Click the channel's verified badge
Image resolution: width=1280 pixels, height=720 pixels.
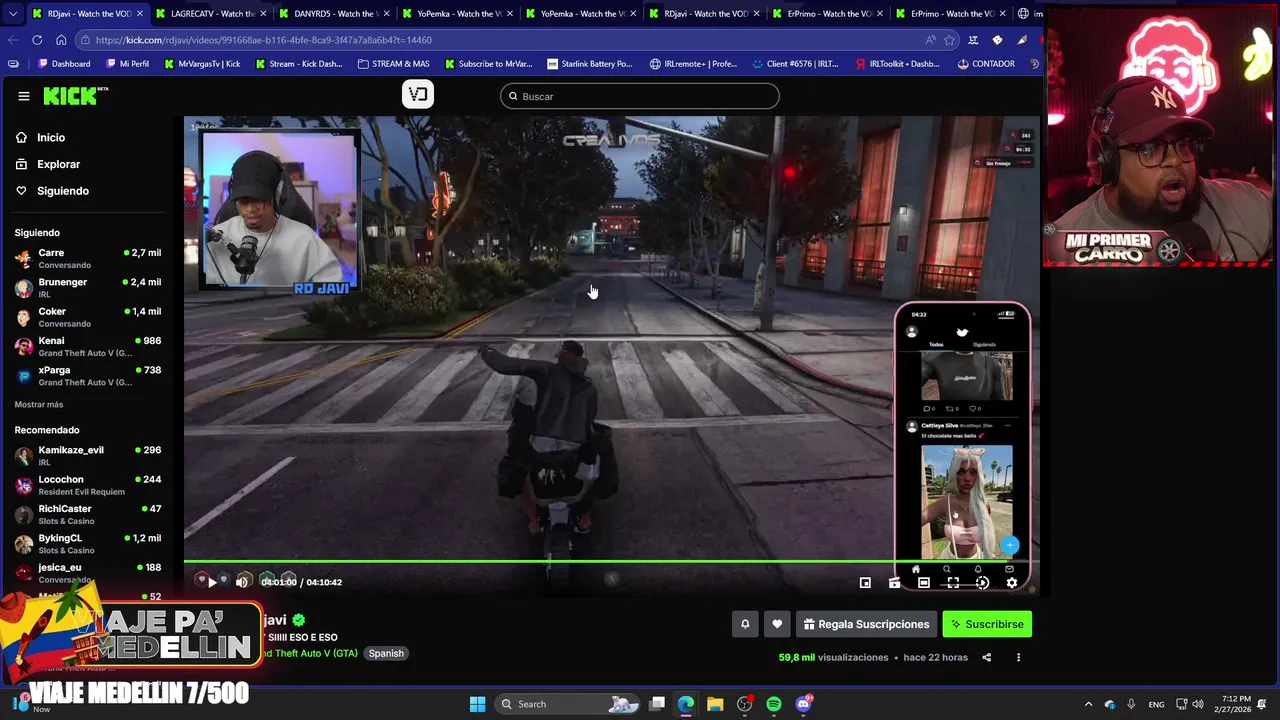tap(299, 620)
